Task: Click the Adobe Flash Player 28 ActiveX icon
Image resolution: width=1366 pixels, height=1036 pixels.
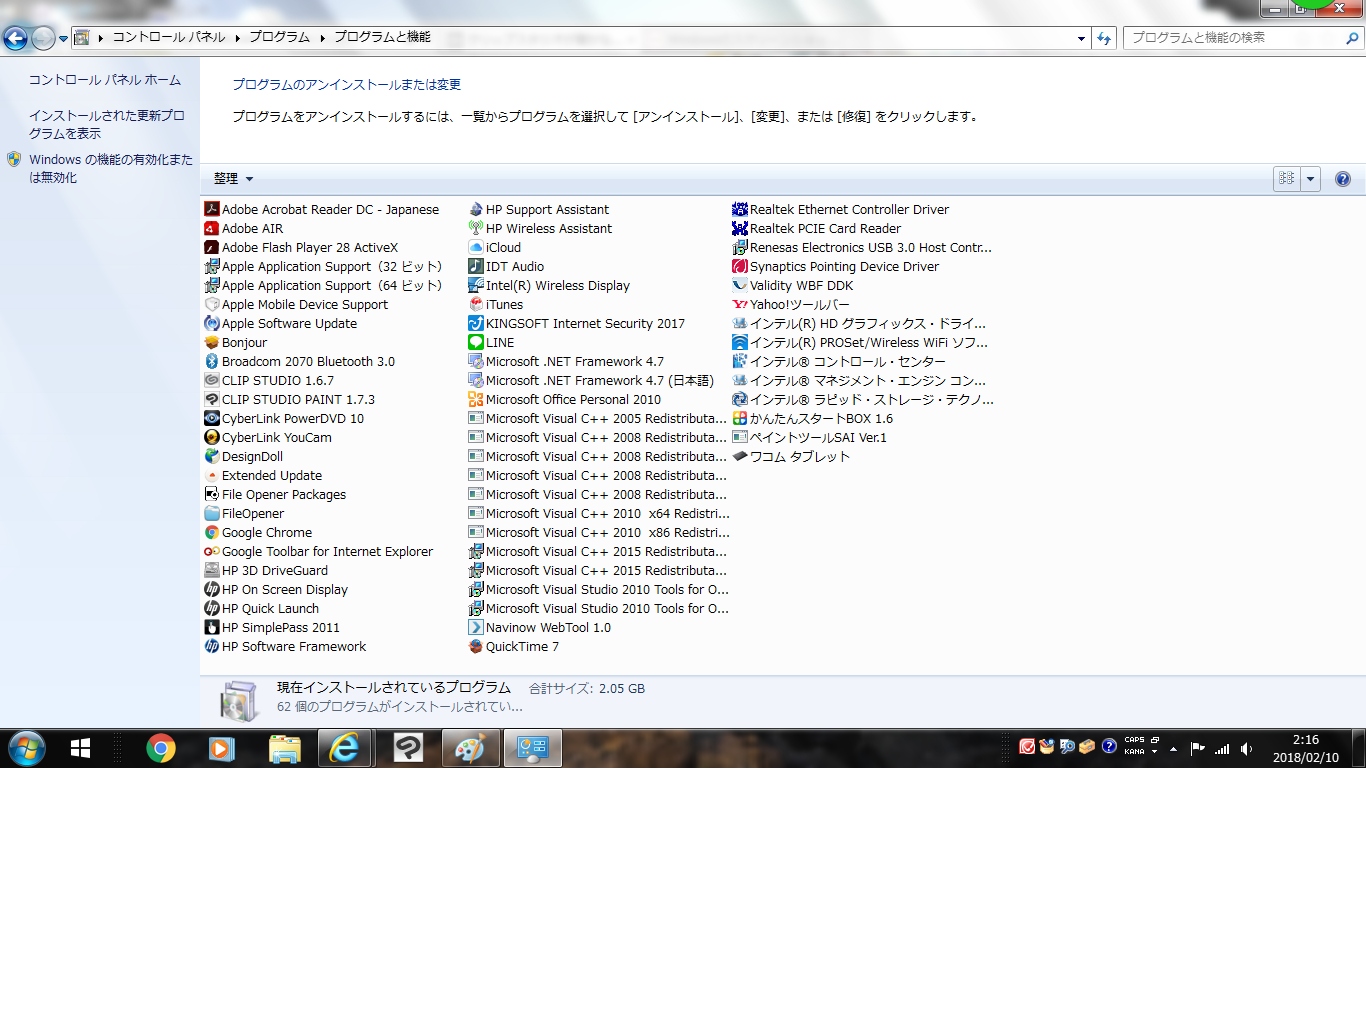Action: coord(212,247)
